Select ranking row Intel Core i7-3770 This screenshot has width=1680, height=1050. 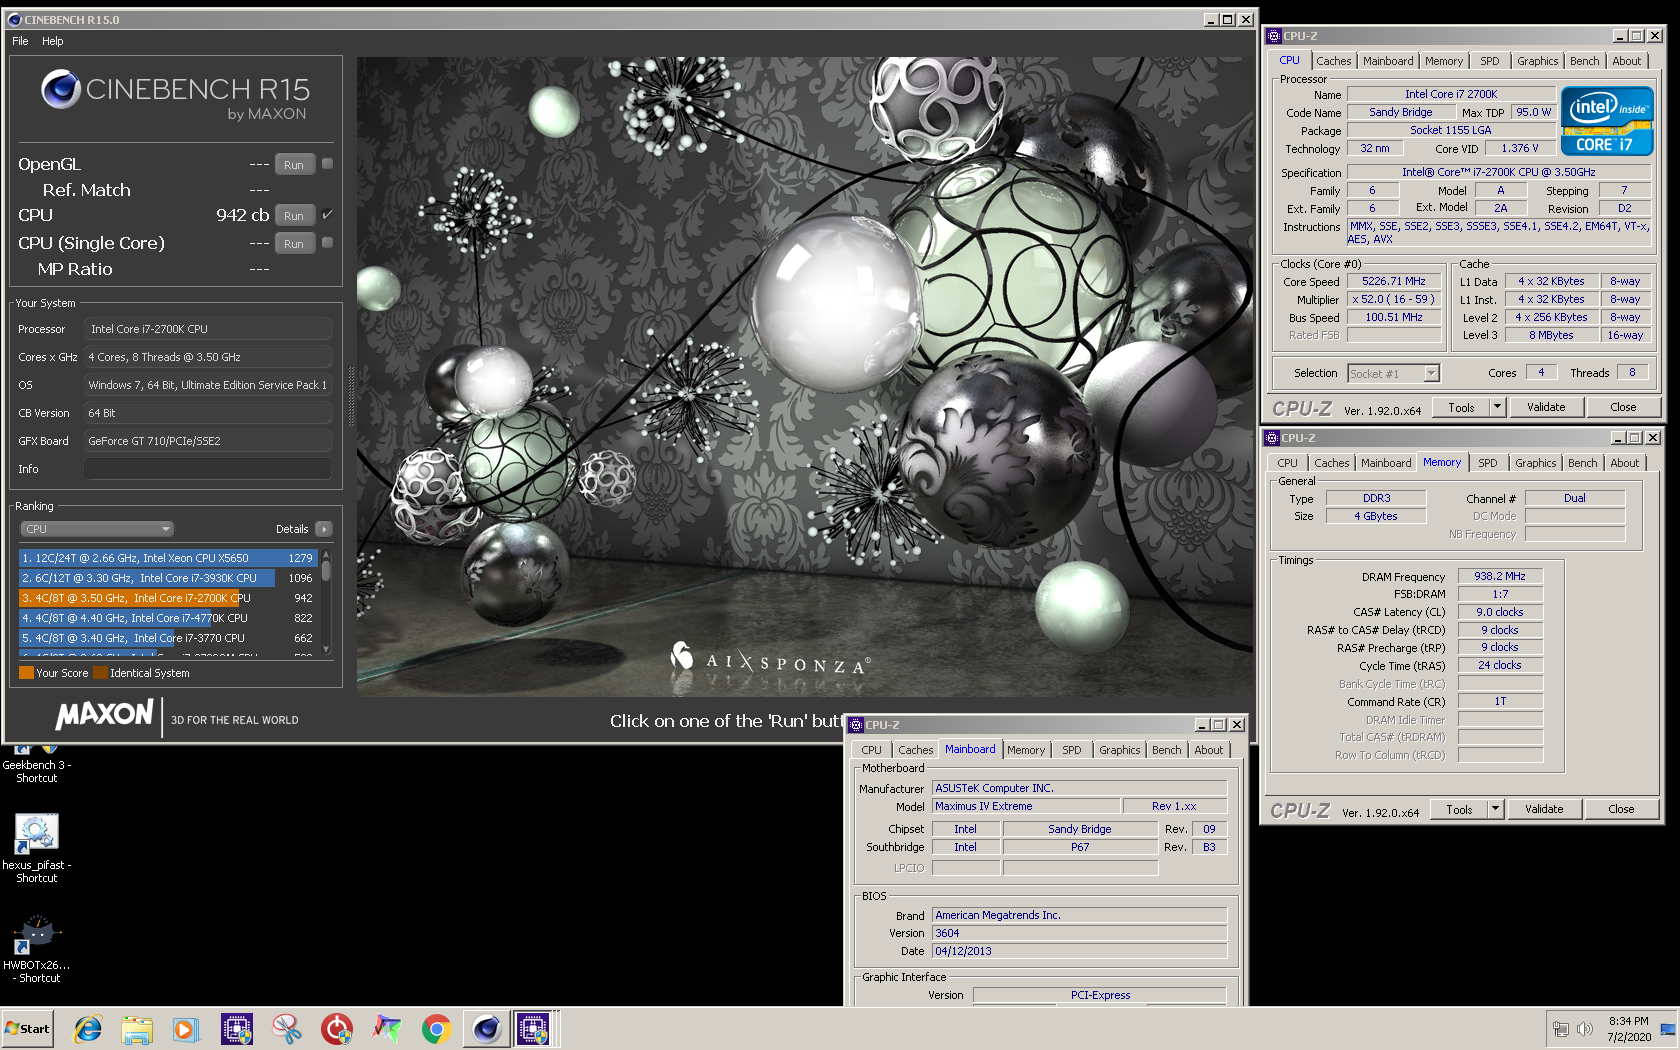tap(167, 638)
